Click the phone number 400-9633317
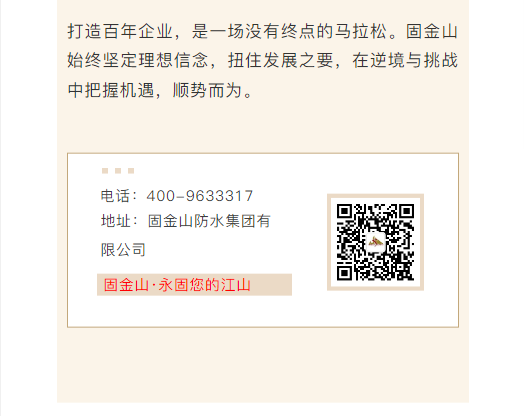Image resolution: width=524 pixels, height=416 pixels. pyautogui.click(x=200, y=196)
